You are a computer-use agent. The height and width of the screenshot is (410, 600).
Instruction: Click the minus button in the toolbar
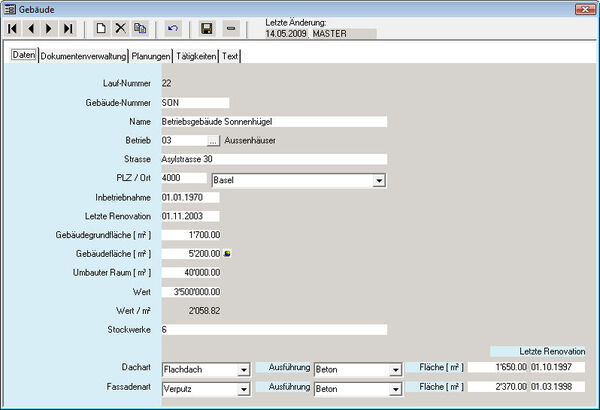pyautogui.click(x=230, y=29)
